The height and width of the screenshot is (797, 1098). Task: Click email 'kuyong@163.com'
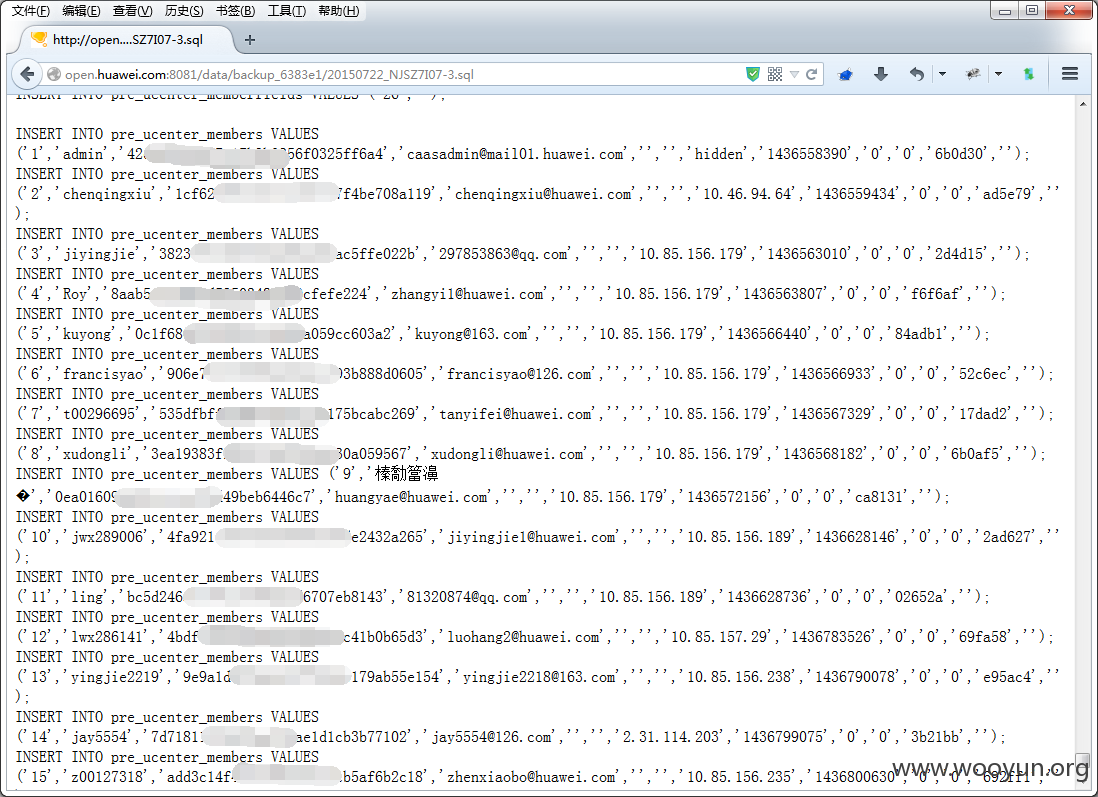471,334
